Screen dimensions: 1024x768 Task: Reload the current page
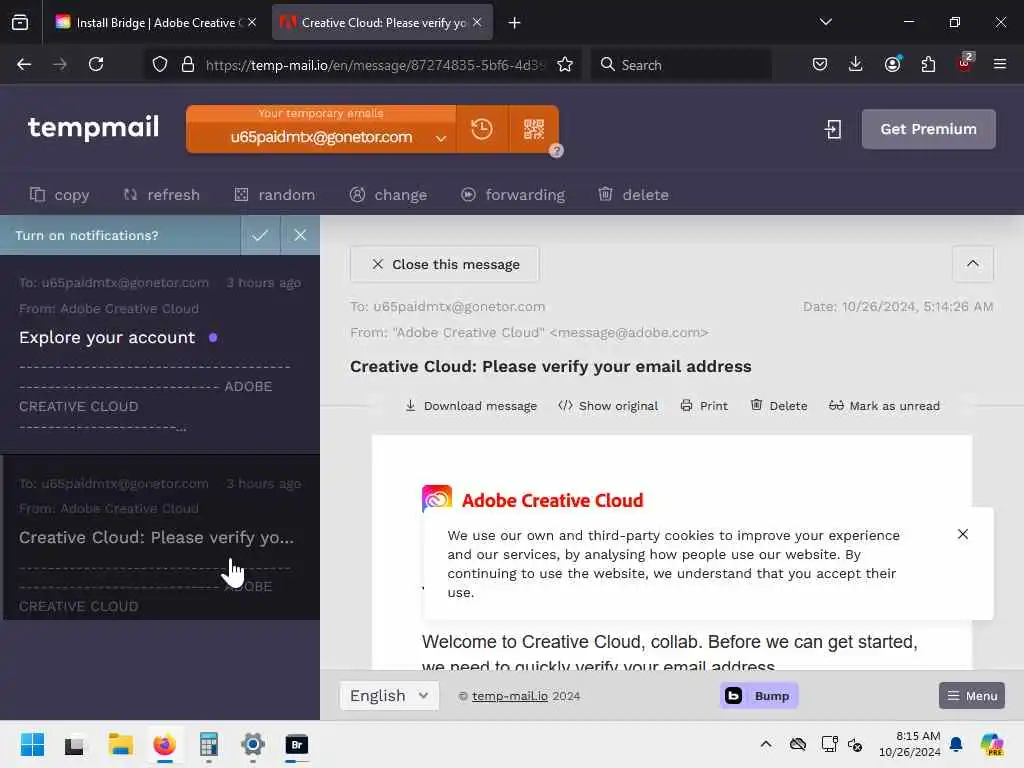click(96, 64)
